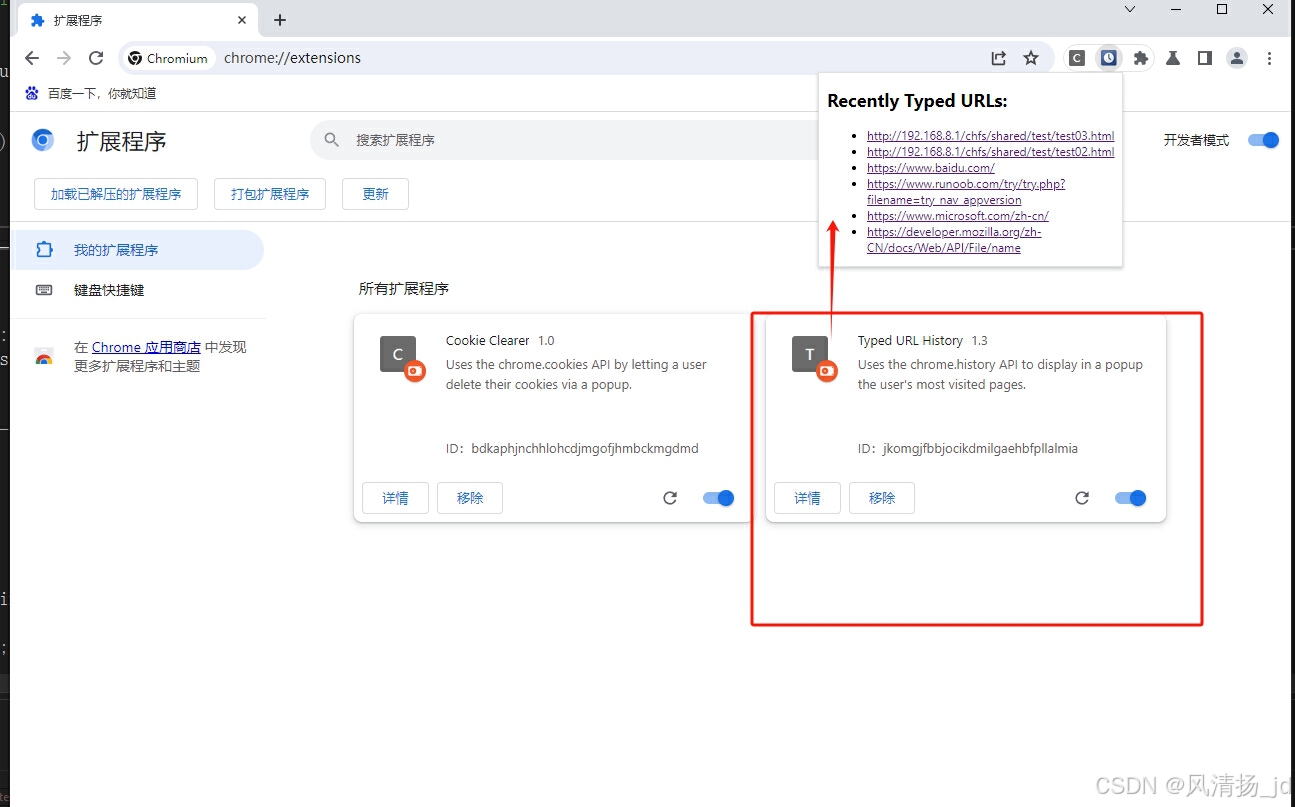Click the 所有扩展程序 heading

(x=404, y=289)
